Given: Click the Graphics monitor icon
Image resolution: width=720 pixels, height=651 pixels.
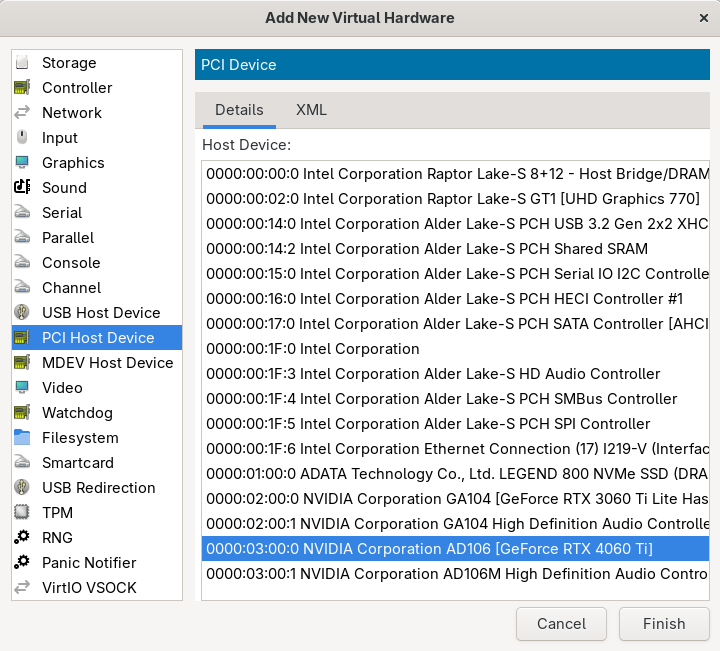Looking at the screenshot, I should coord(22,163).
